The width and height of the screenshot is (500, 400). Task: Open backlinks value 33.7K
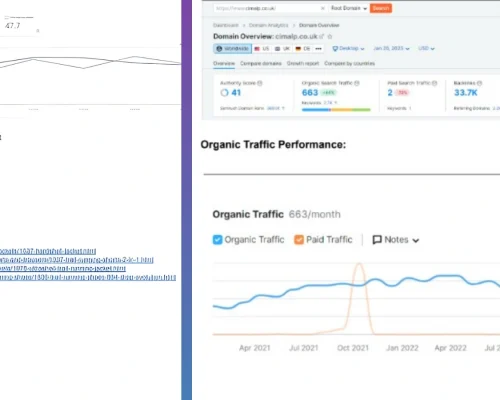click(x=466, y=93)
